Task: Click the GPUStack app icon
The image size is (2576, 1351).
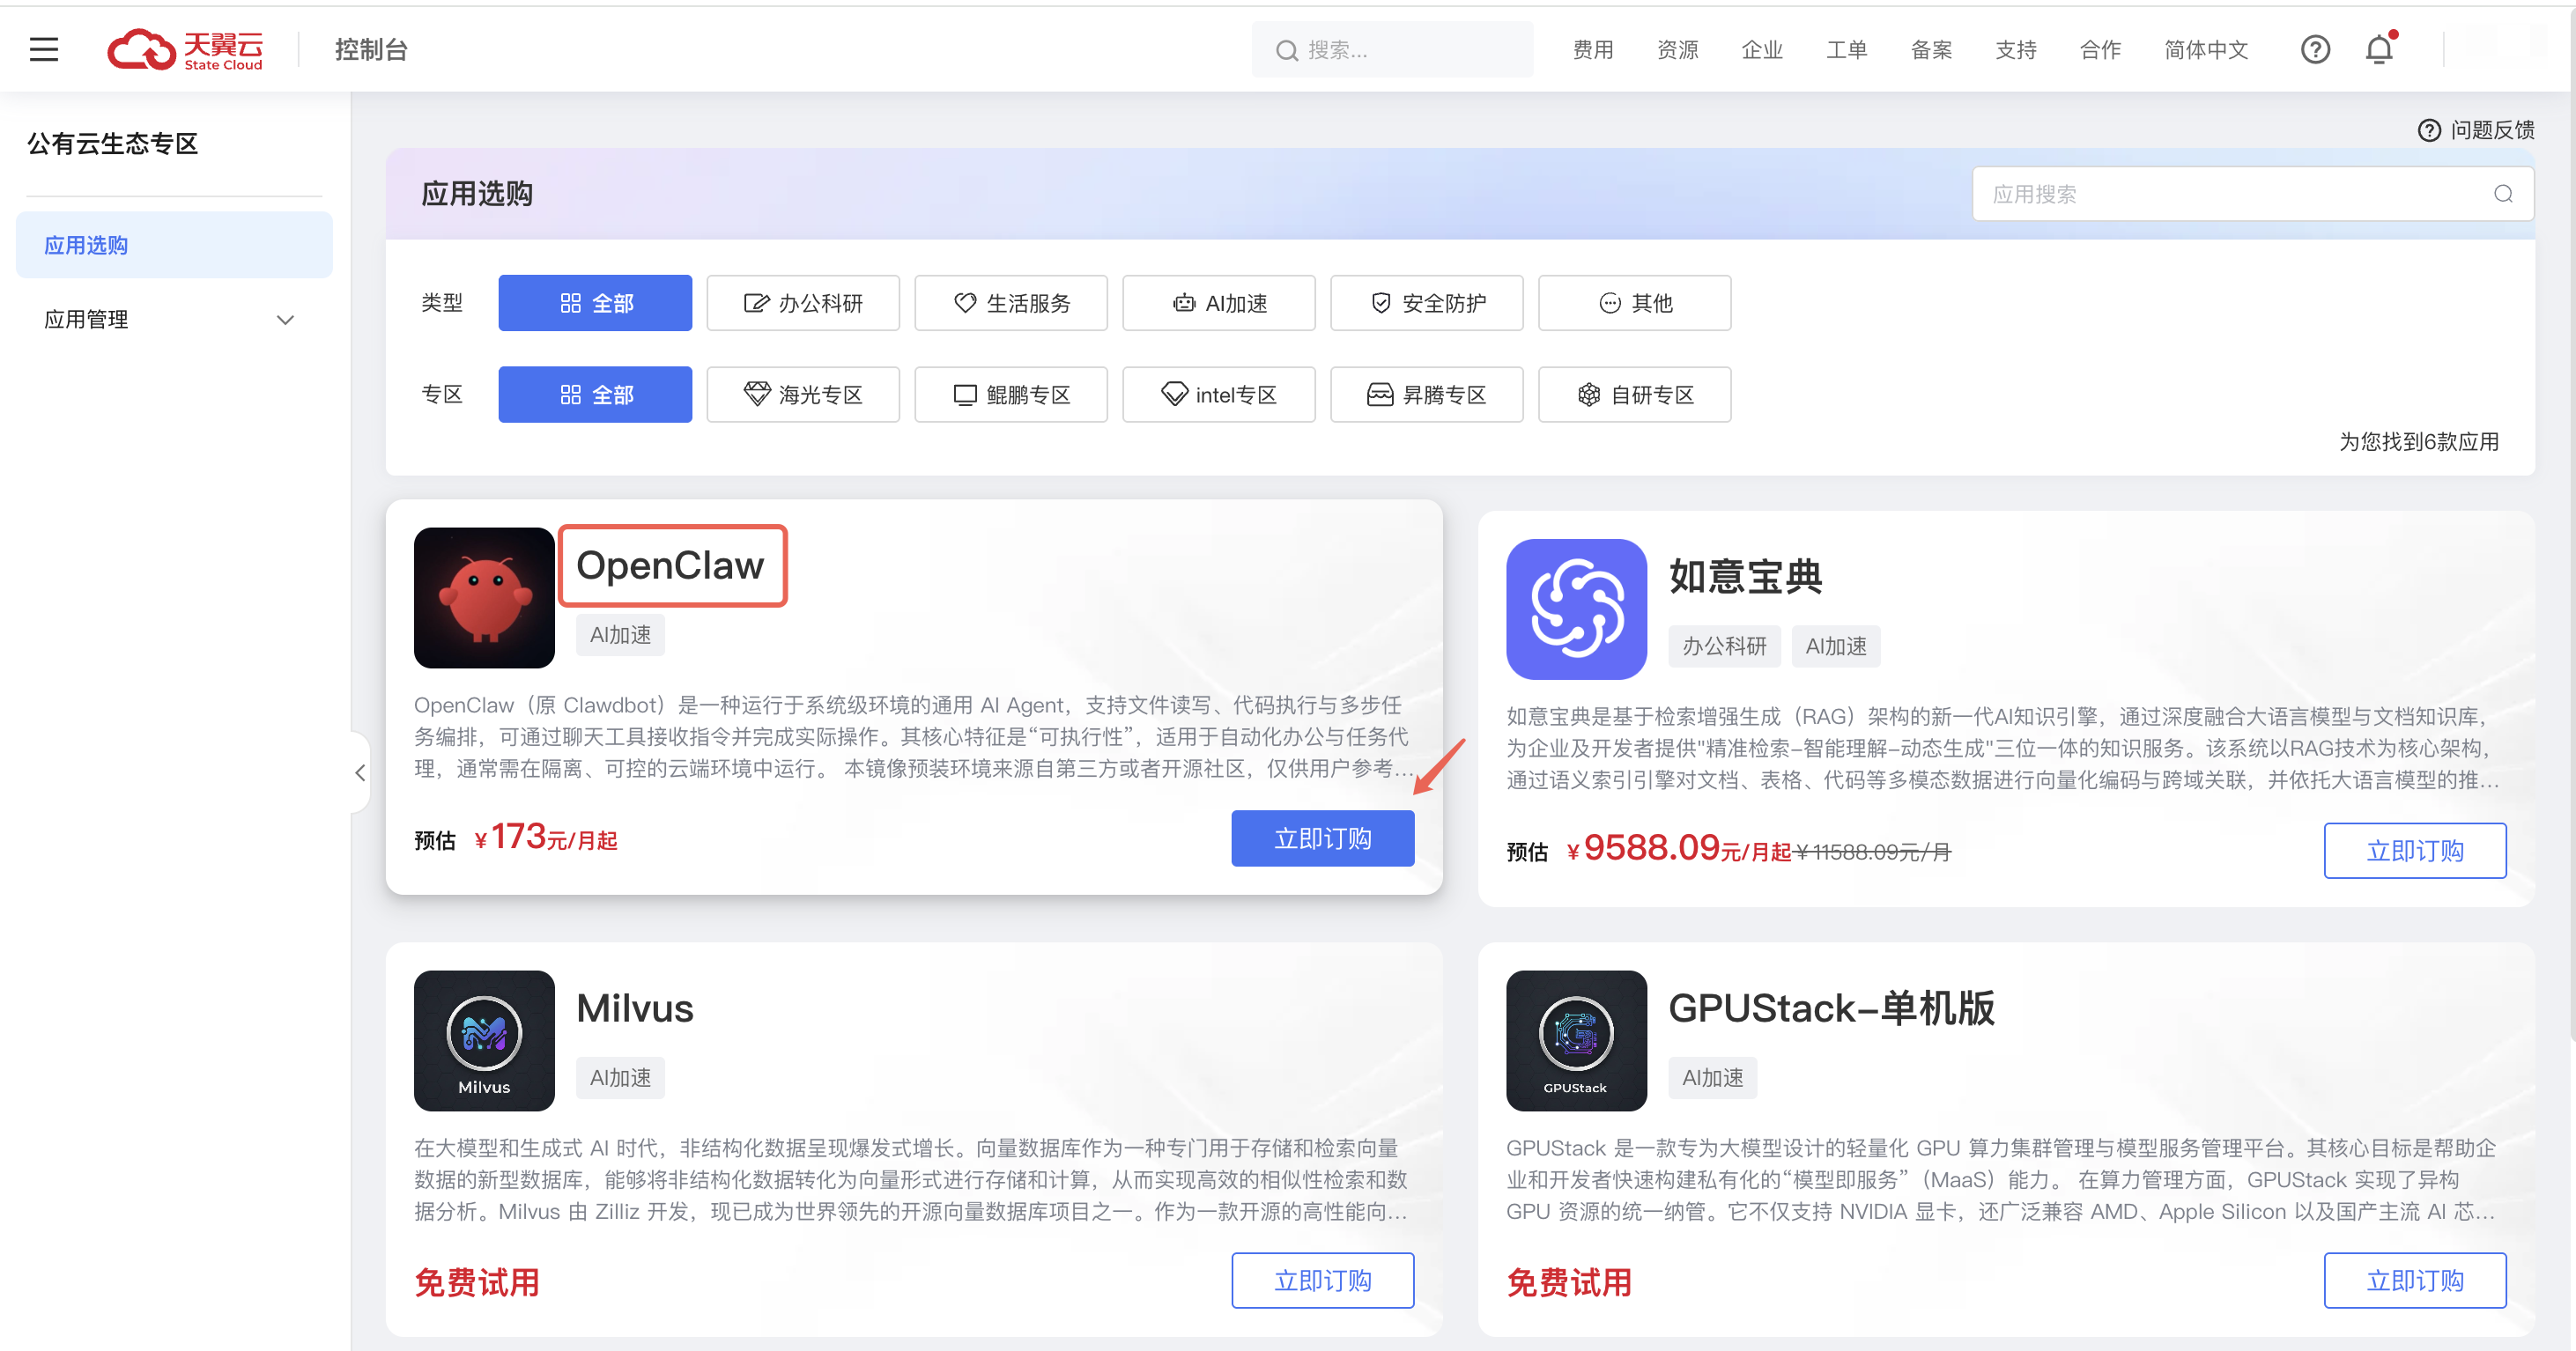Action: (x=1576, y=1040)
